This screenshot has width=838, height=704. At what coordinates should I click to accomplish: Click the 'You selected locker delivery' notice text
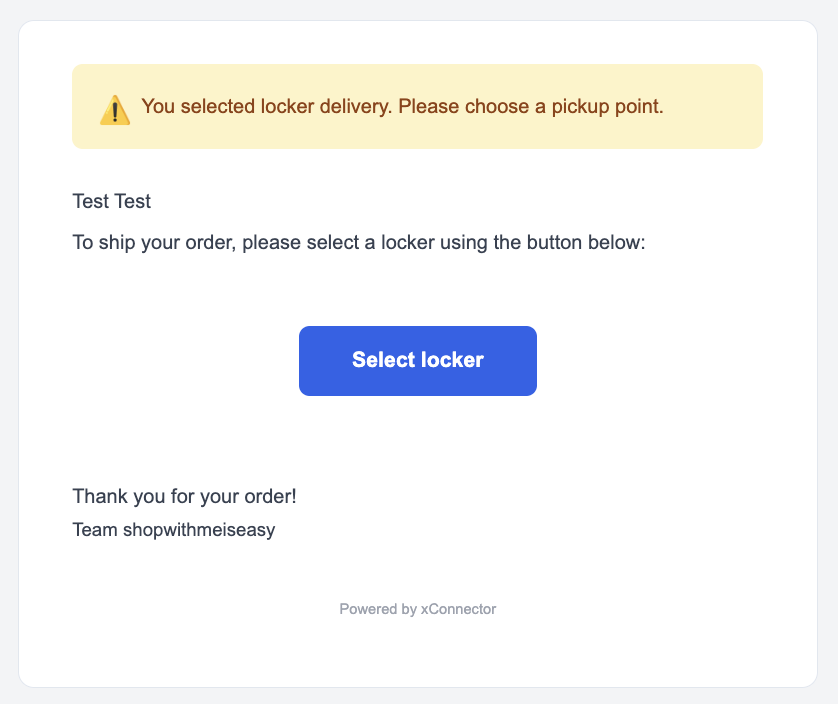[x=402, y=106]
